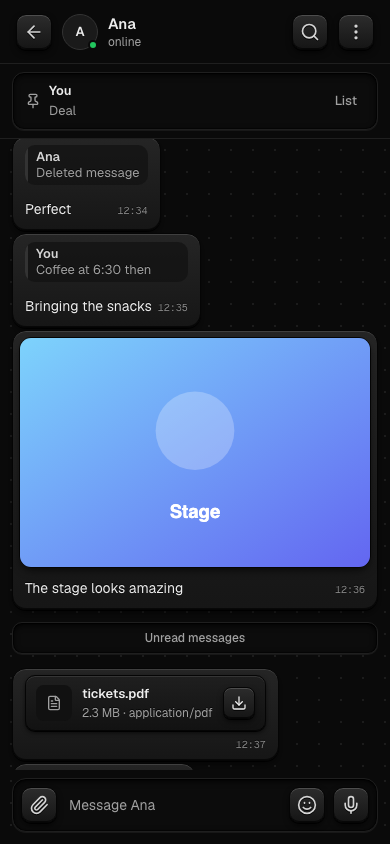Start voice recording with microphone button

[x=351, y=805]
